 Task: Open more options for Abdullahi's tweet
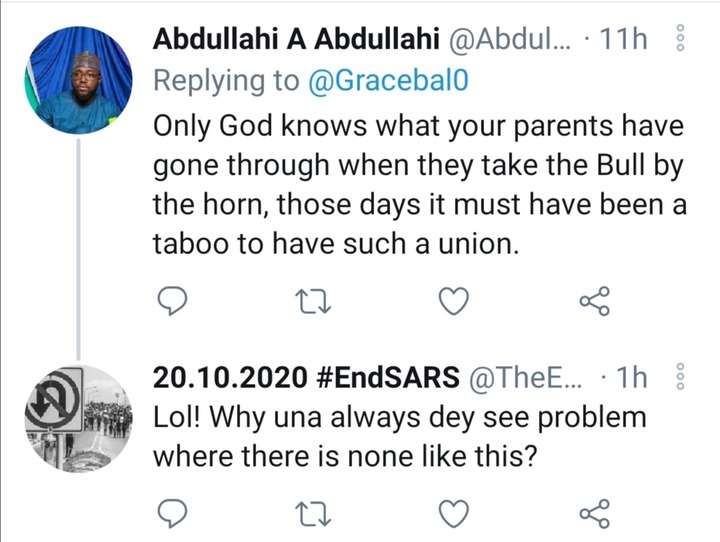tap(681, 38)
